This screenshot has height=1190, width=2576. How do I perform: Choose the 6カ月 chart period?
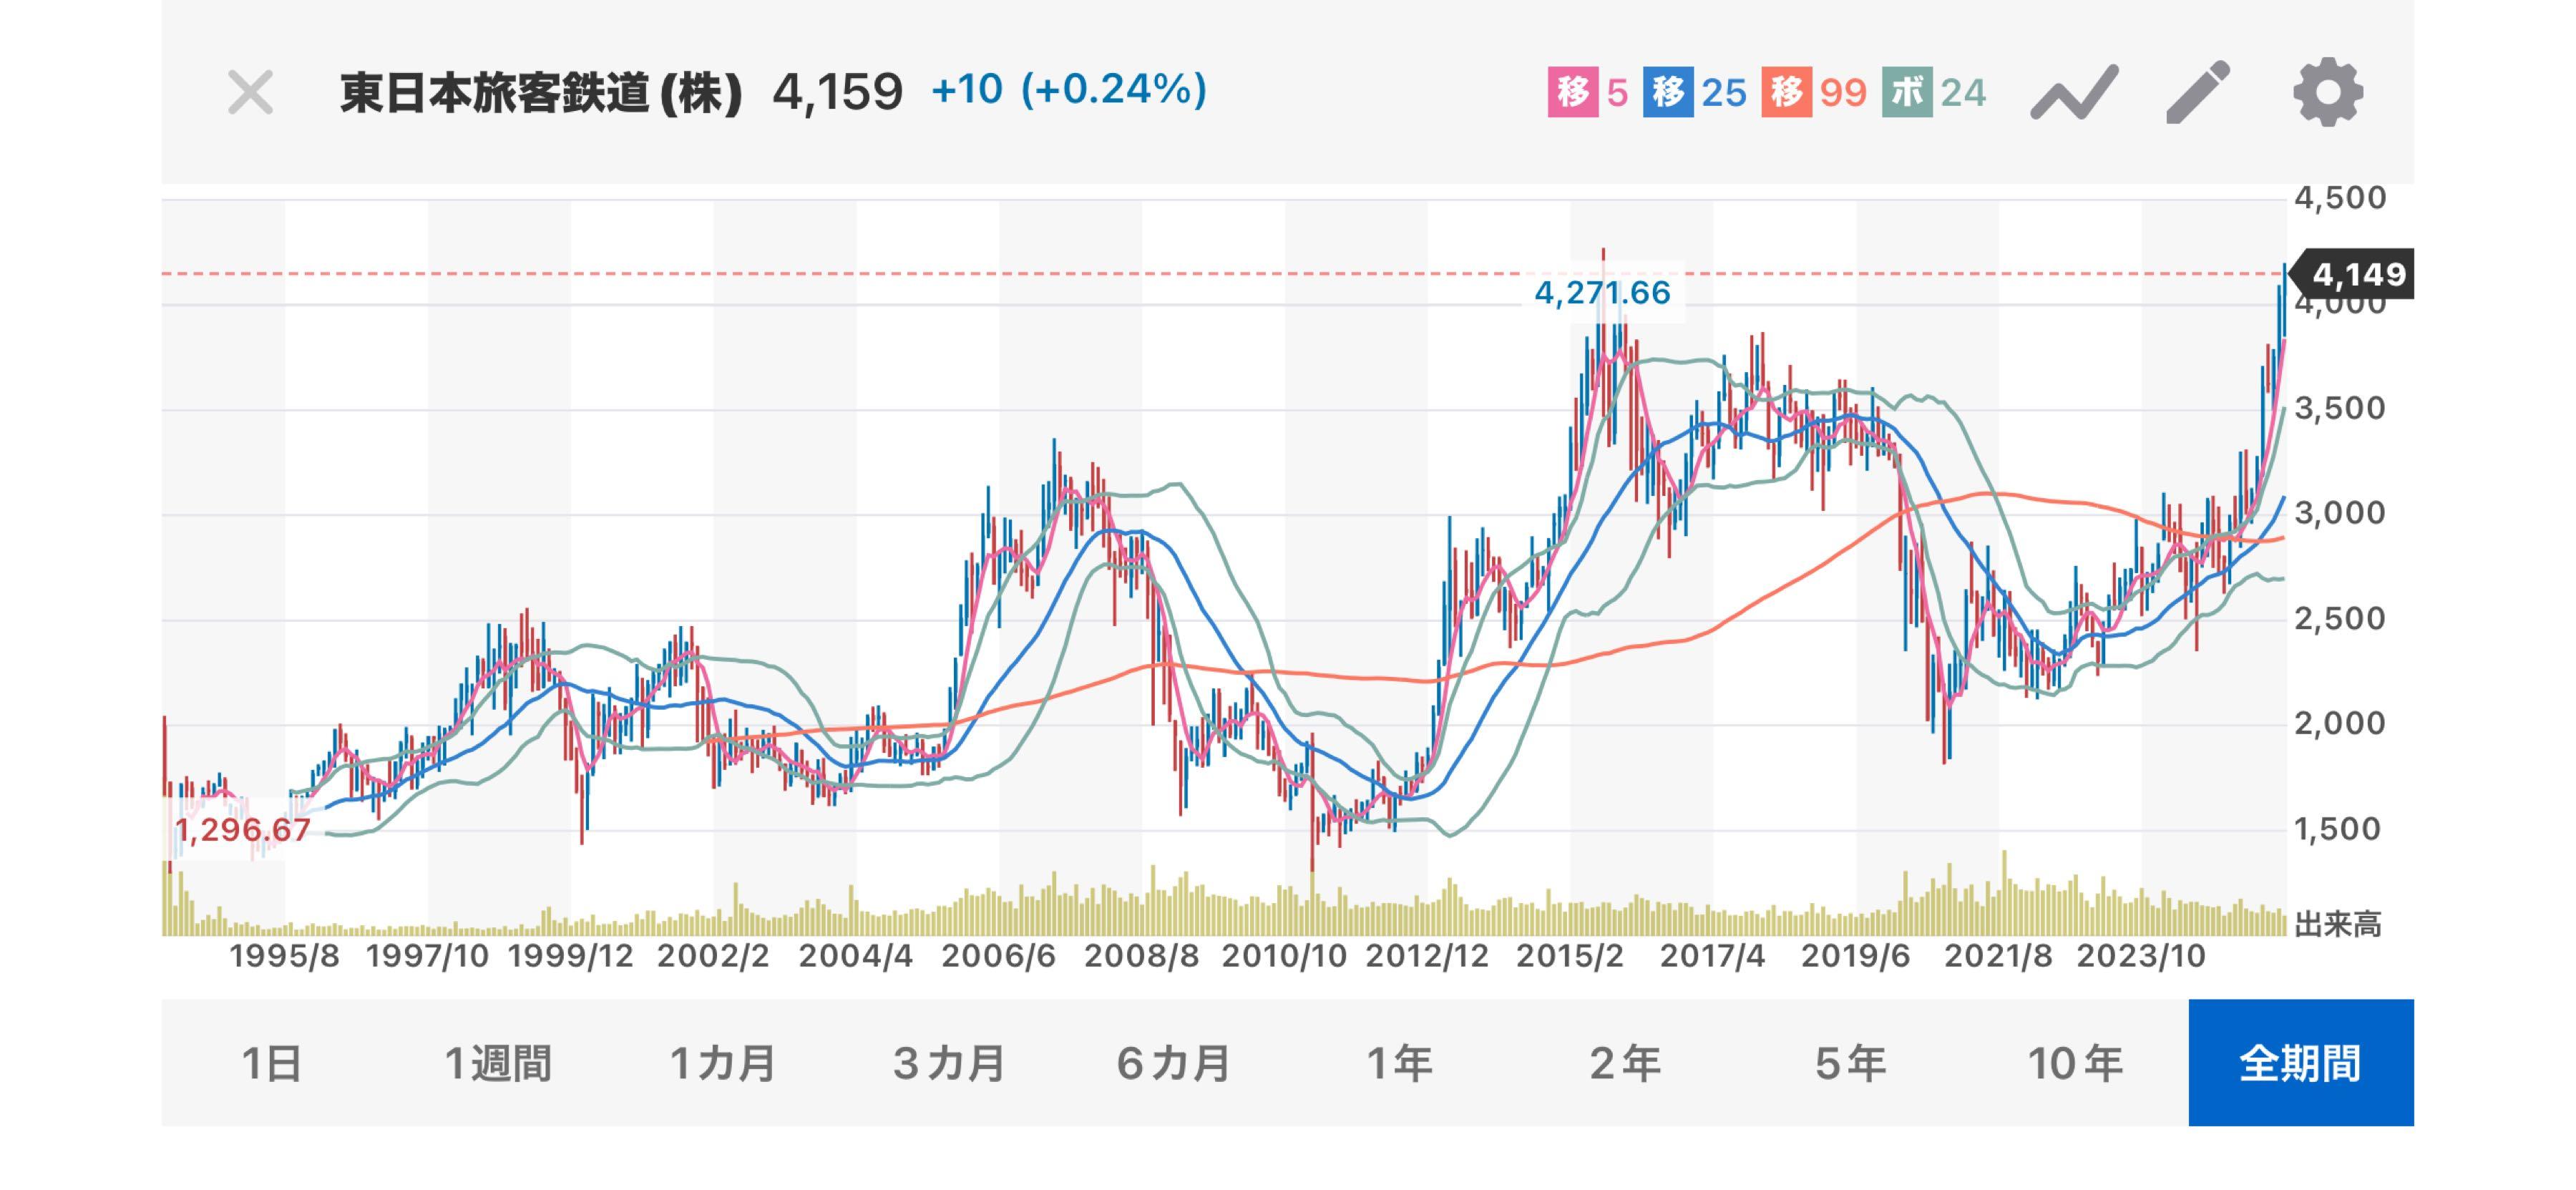pyautogui.click(x=1174, y=1063)
